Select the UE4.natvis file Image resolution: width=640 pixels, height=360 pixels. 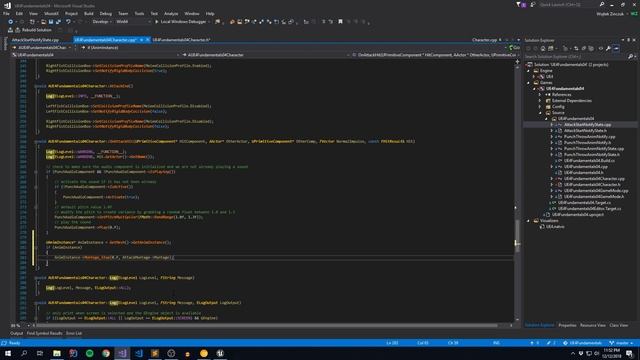[555, 227]
